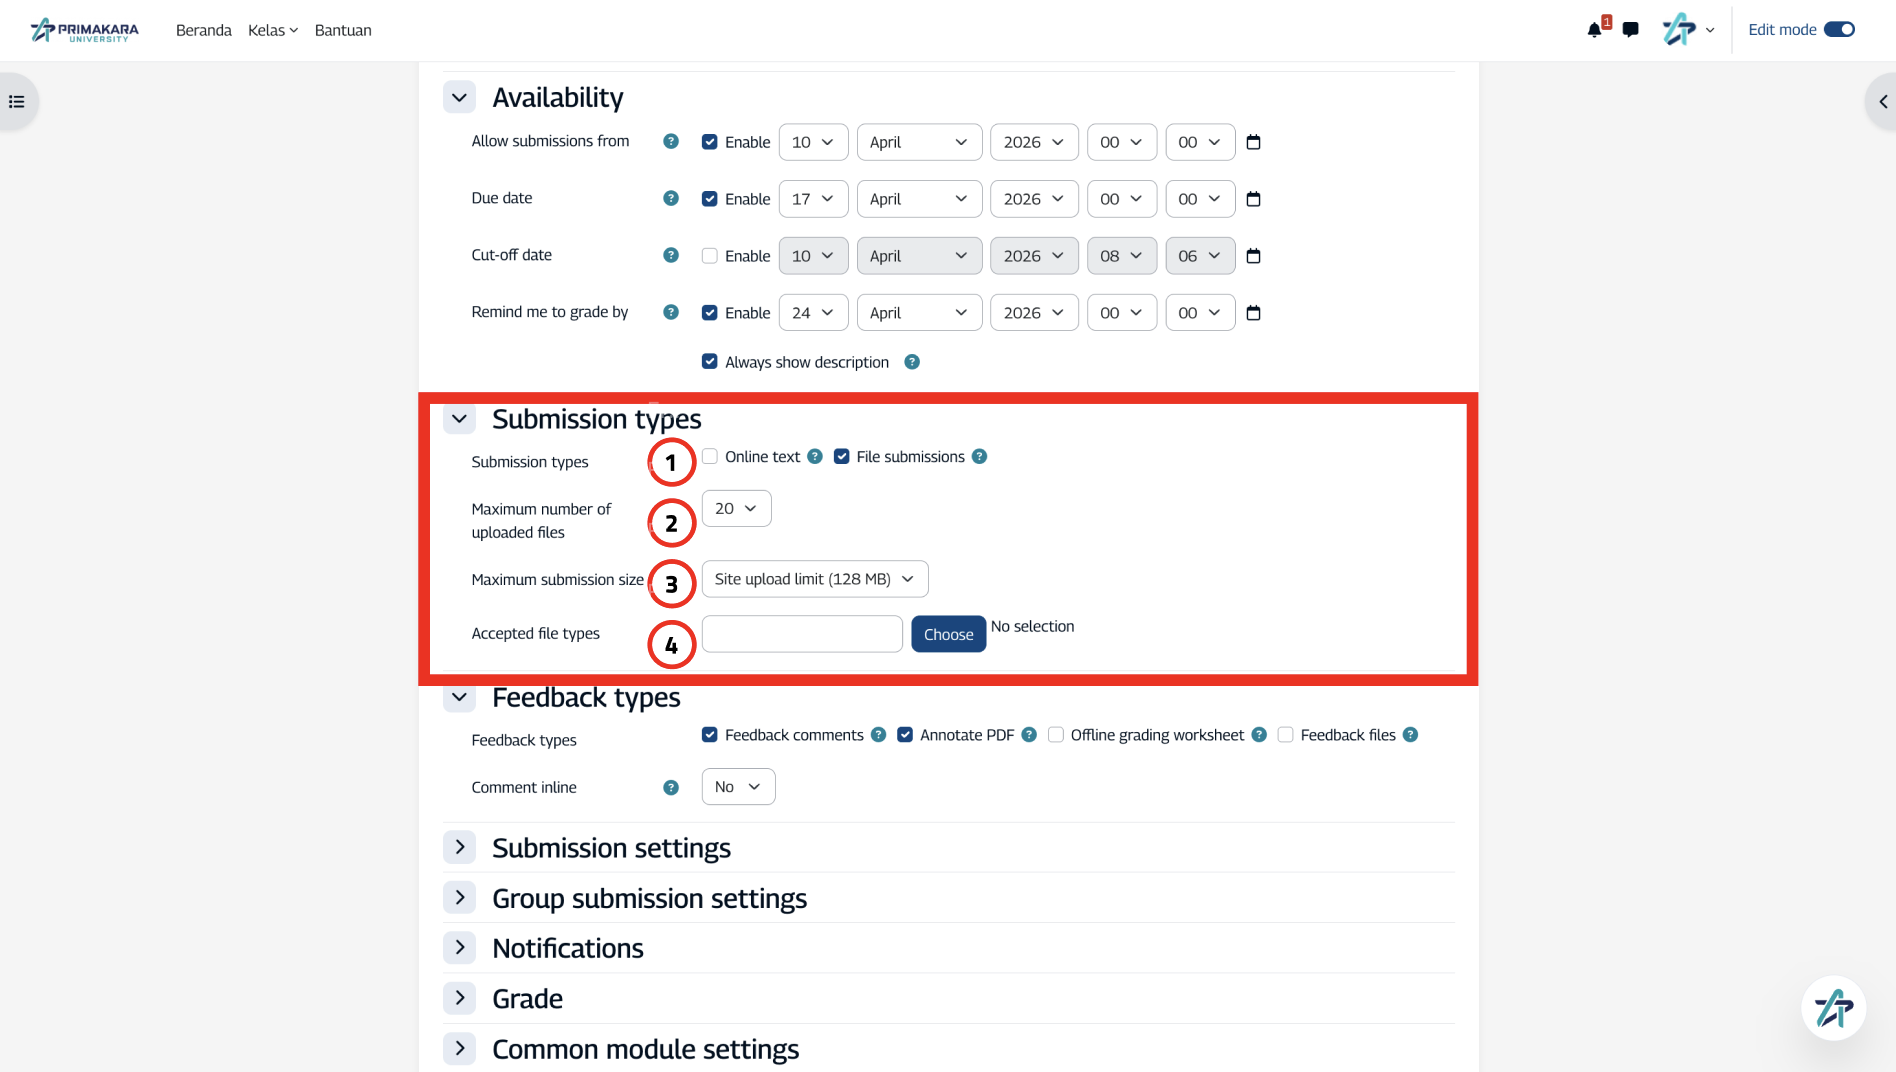Toggle the Edit mode switch
This screenshot has width=1896, height=1072.
pos(1839,30)
